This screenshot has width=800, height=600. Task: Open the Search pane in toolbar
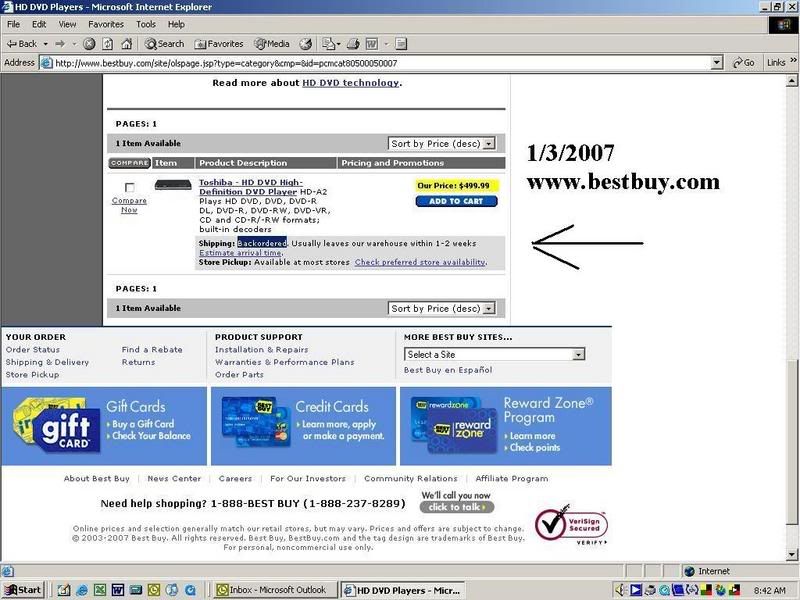[164, 44]
